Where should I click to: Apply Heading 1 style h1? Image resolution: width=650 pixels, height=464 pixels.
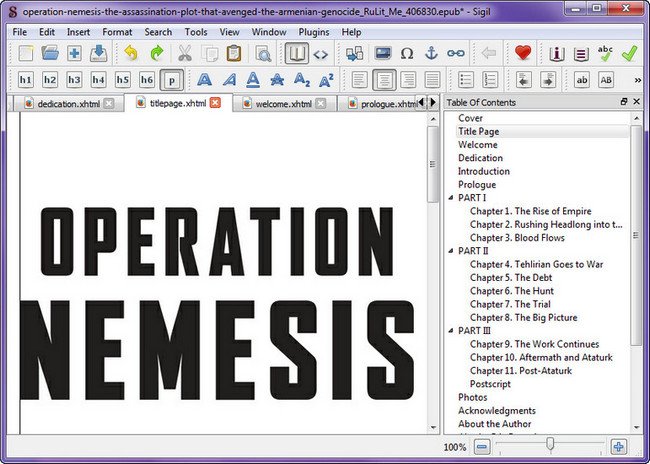pyautogui.click(x=26, y=80)
